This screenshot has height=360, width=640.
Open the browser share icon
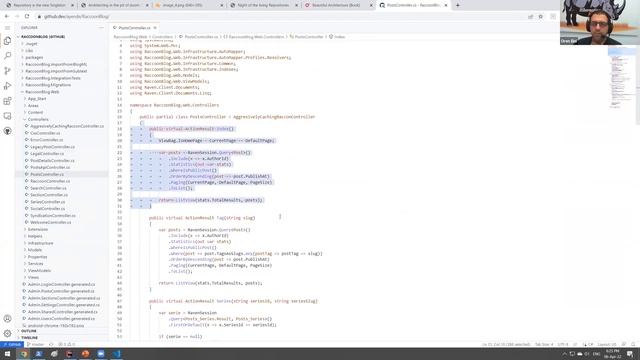(531, 16)
